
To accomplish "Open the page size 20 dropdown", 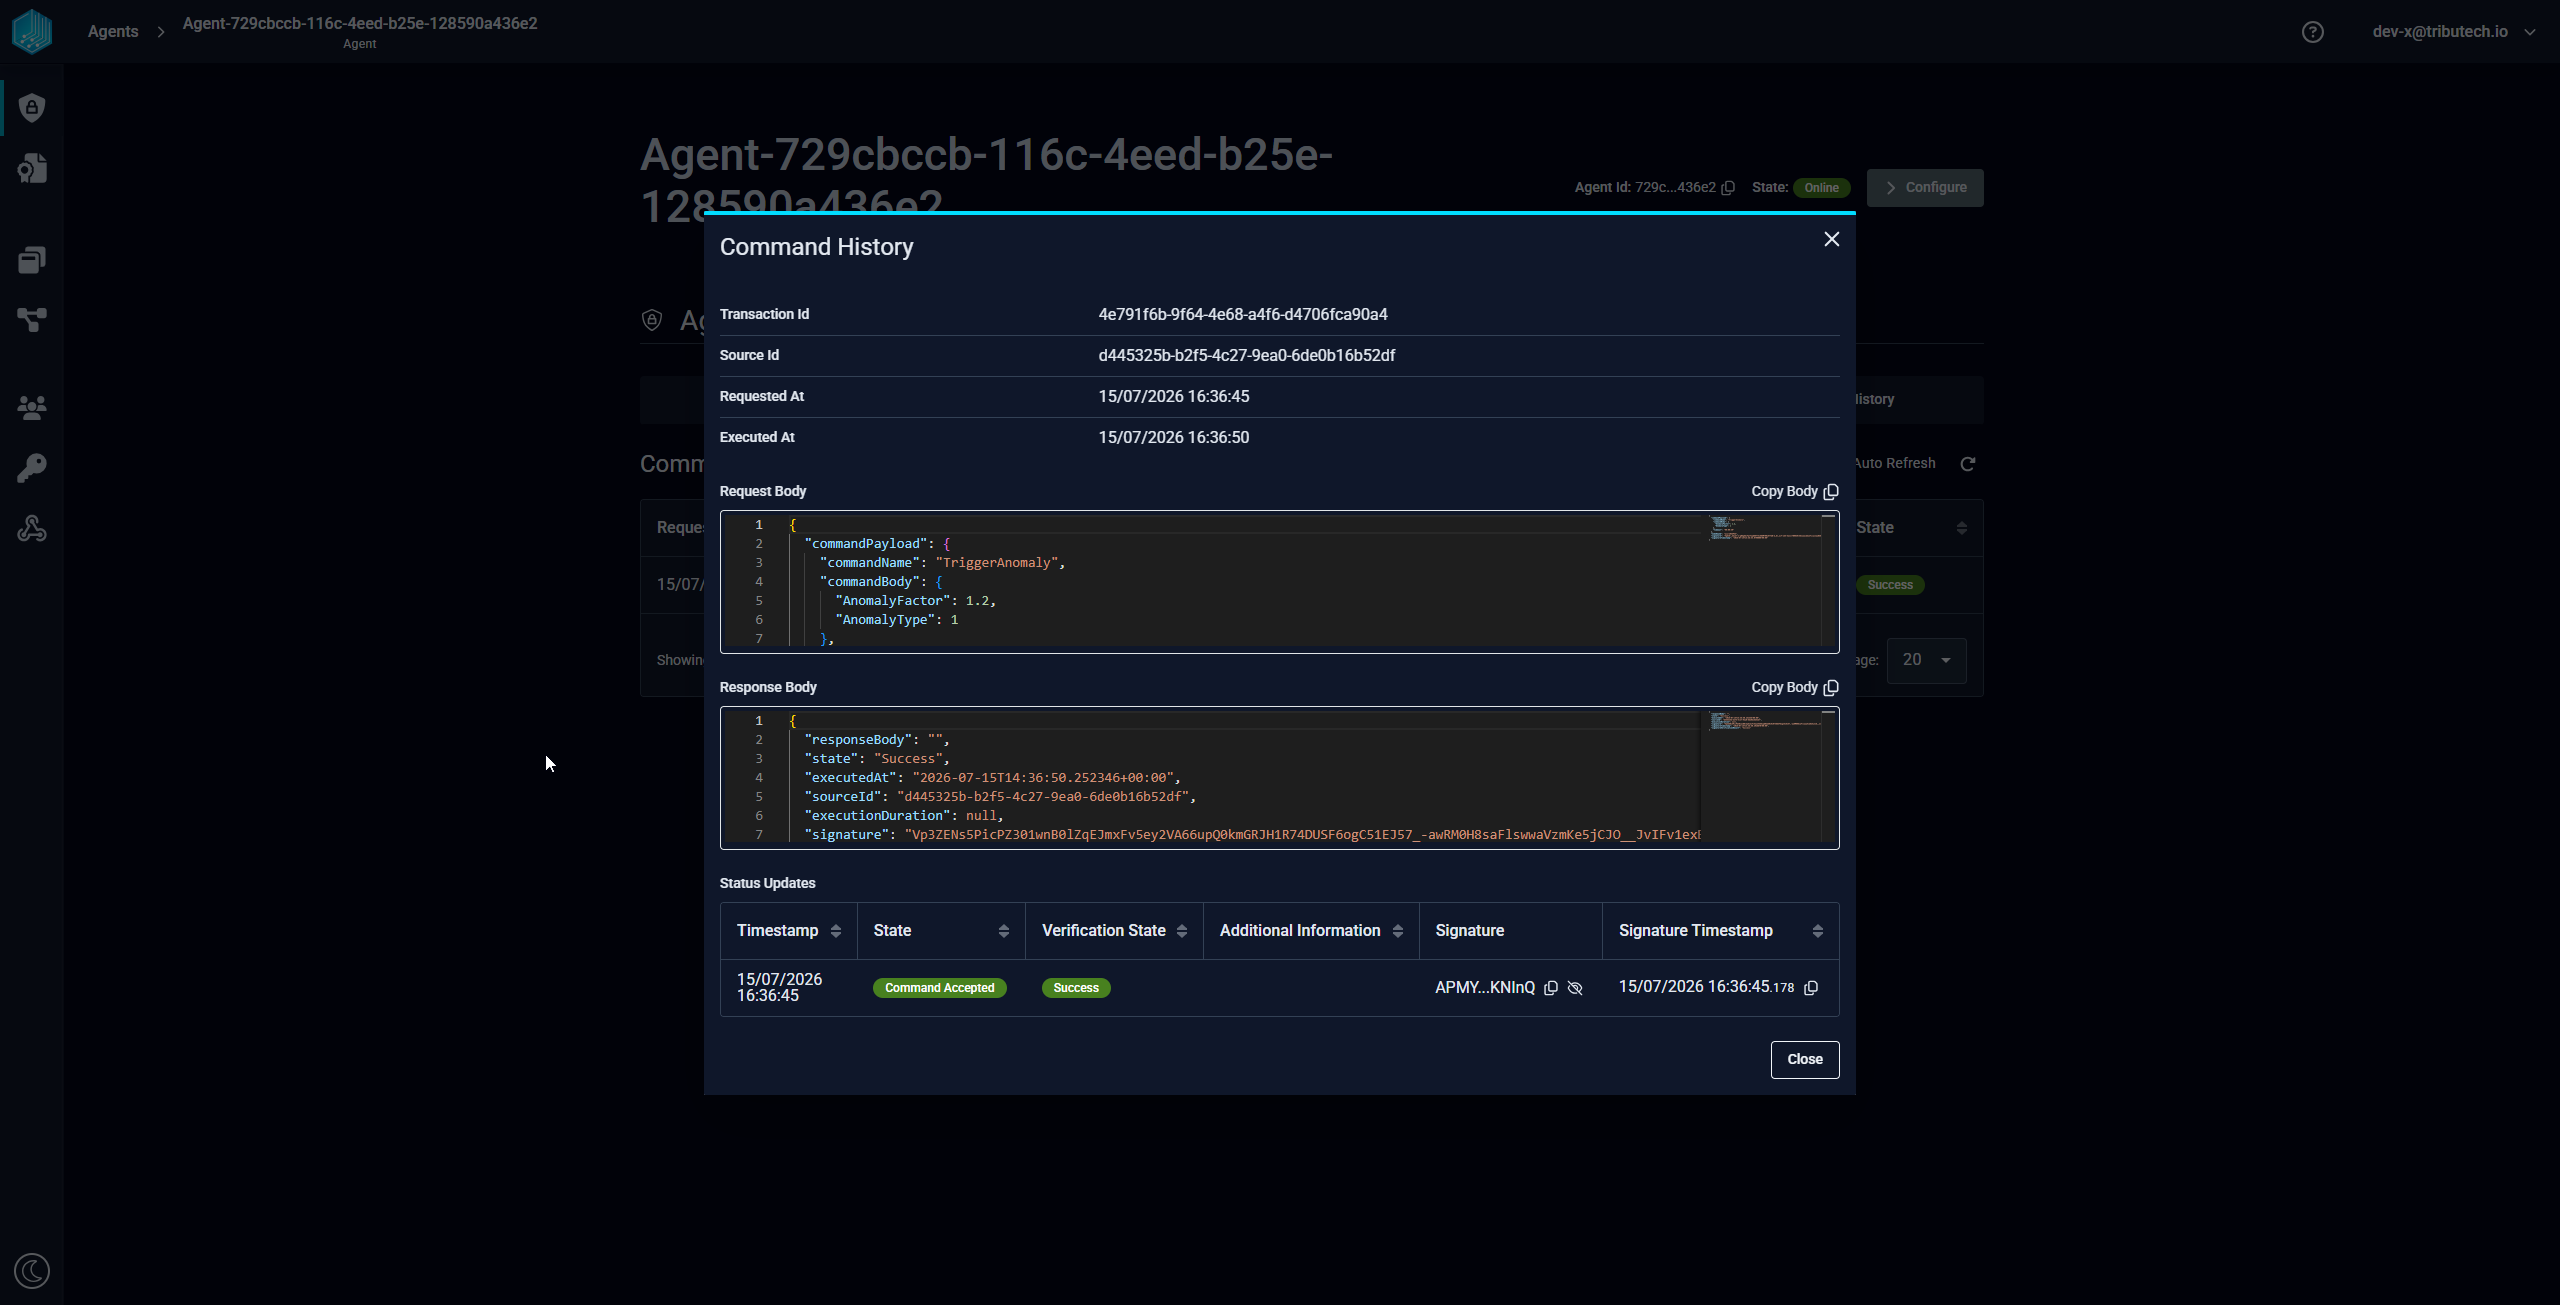I will [1926, 660].
